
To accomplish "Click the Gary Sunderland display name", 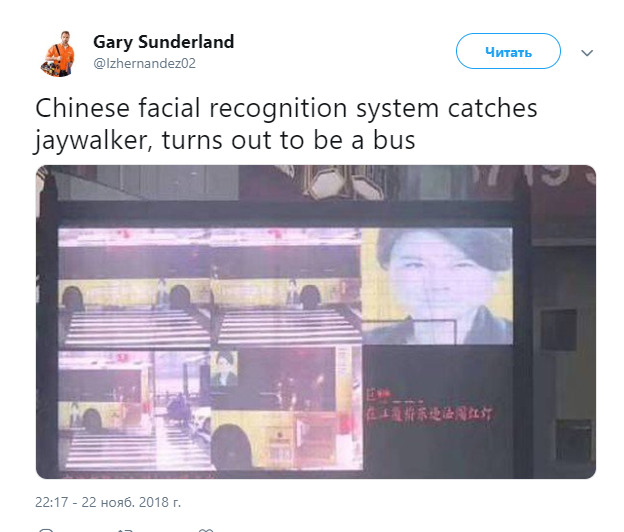I will [x=164, y=42].
